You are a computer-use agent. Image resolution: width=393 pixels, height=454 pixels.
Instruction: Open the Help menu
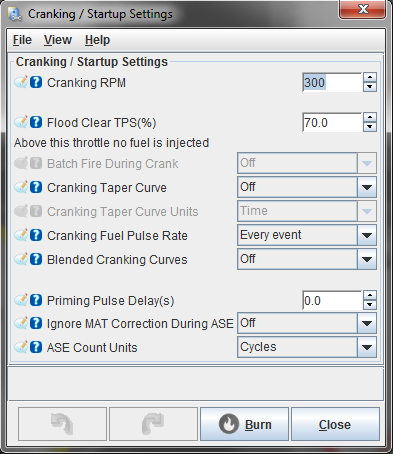coord(97,40)
